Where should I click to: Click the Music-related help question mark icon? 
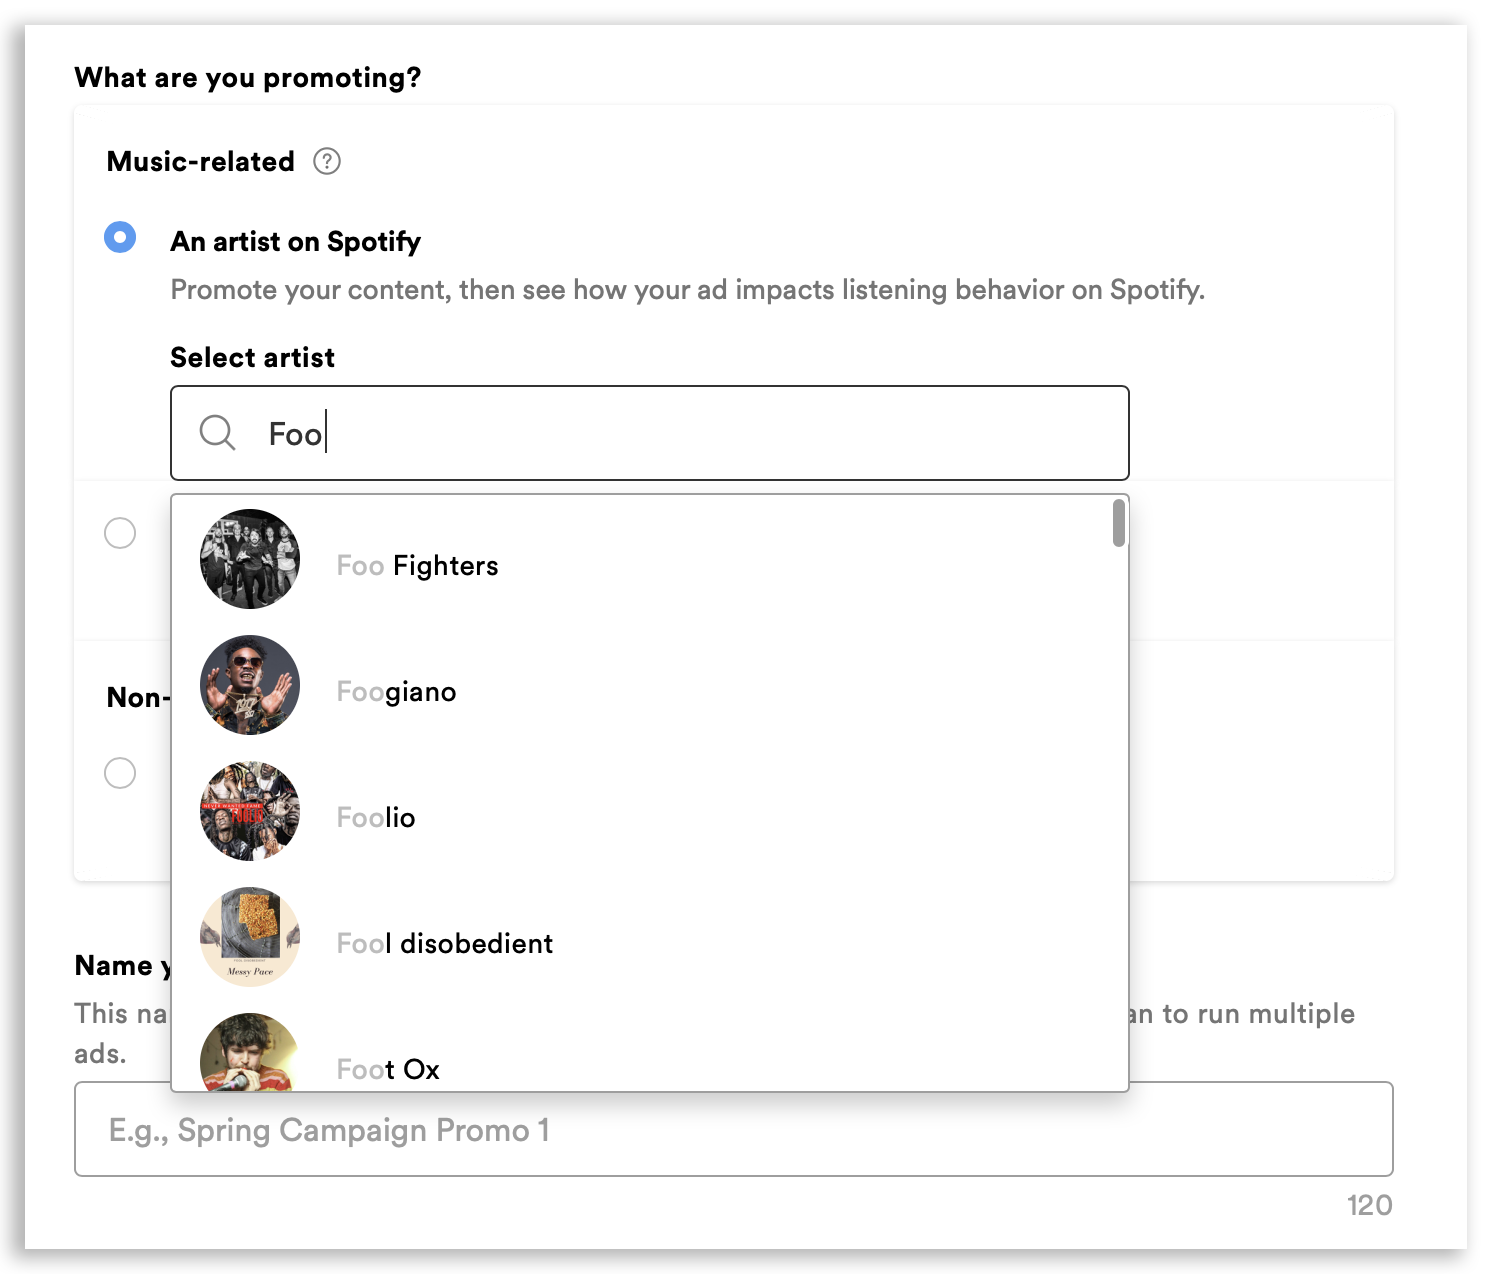(x=327, y=161)
